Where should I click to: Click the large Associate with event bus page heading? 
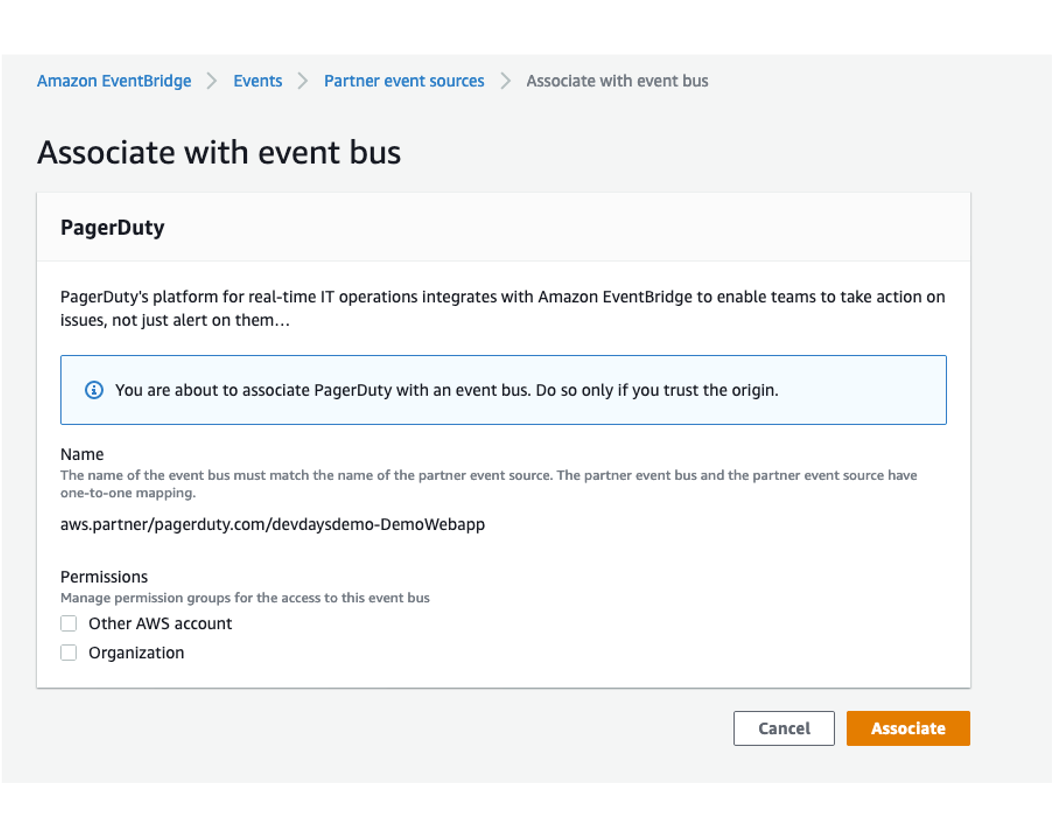click(219, 152)
